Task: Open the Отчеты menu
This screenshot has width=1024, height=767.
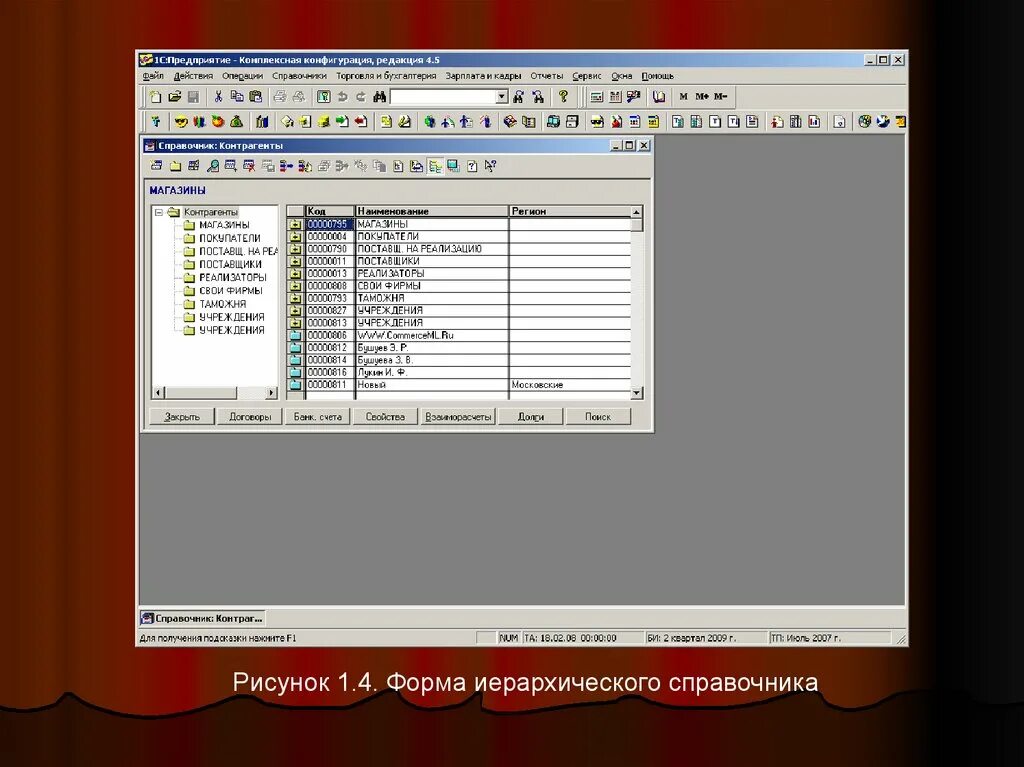Action: 547,76
